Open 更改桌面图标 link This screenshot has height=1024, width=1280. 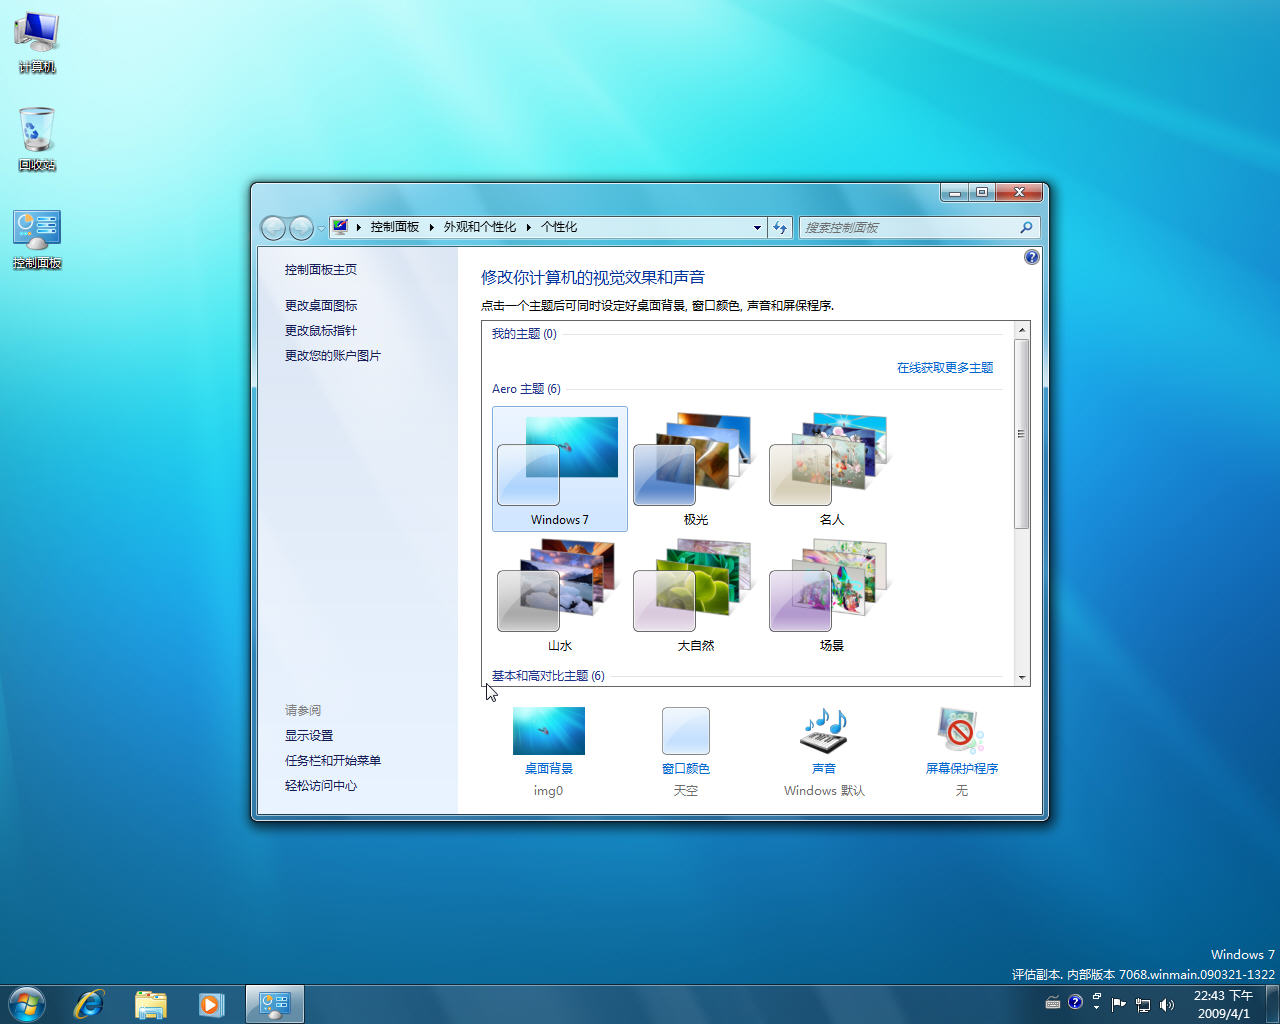tap(321, 306)
